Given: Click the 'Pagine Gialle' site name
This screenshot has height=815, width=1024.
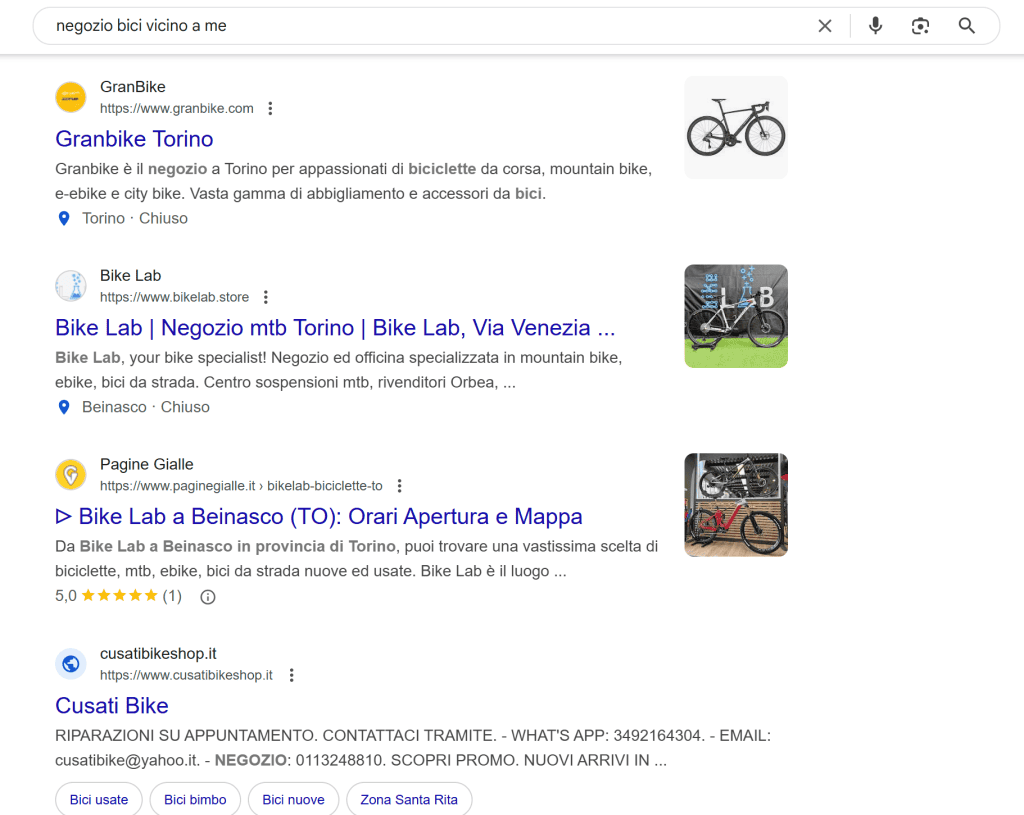Looking at the screenshot, I should 146,464.
